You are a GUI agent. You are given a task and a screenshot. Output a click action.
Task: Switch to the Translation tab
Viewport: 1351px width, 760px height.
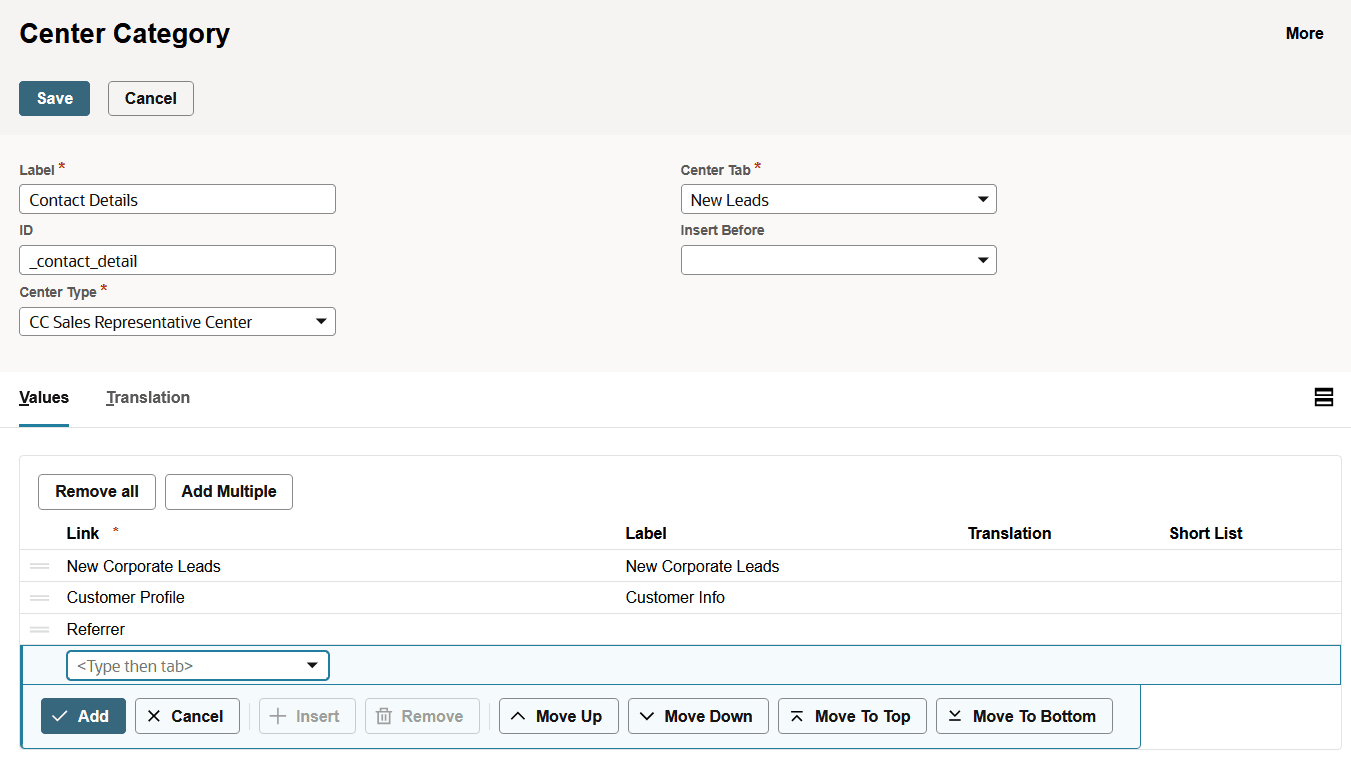pos(148,397)
